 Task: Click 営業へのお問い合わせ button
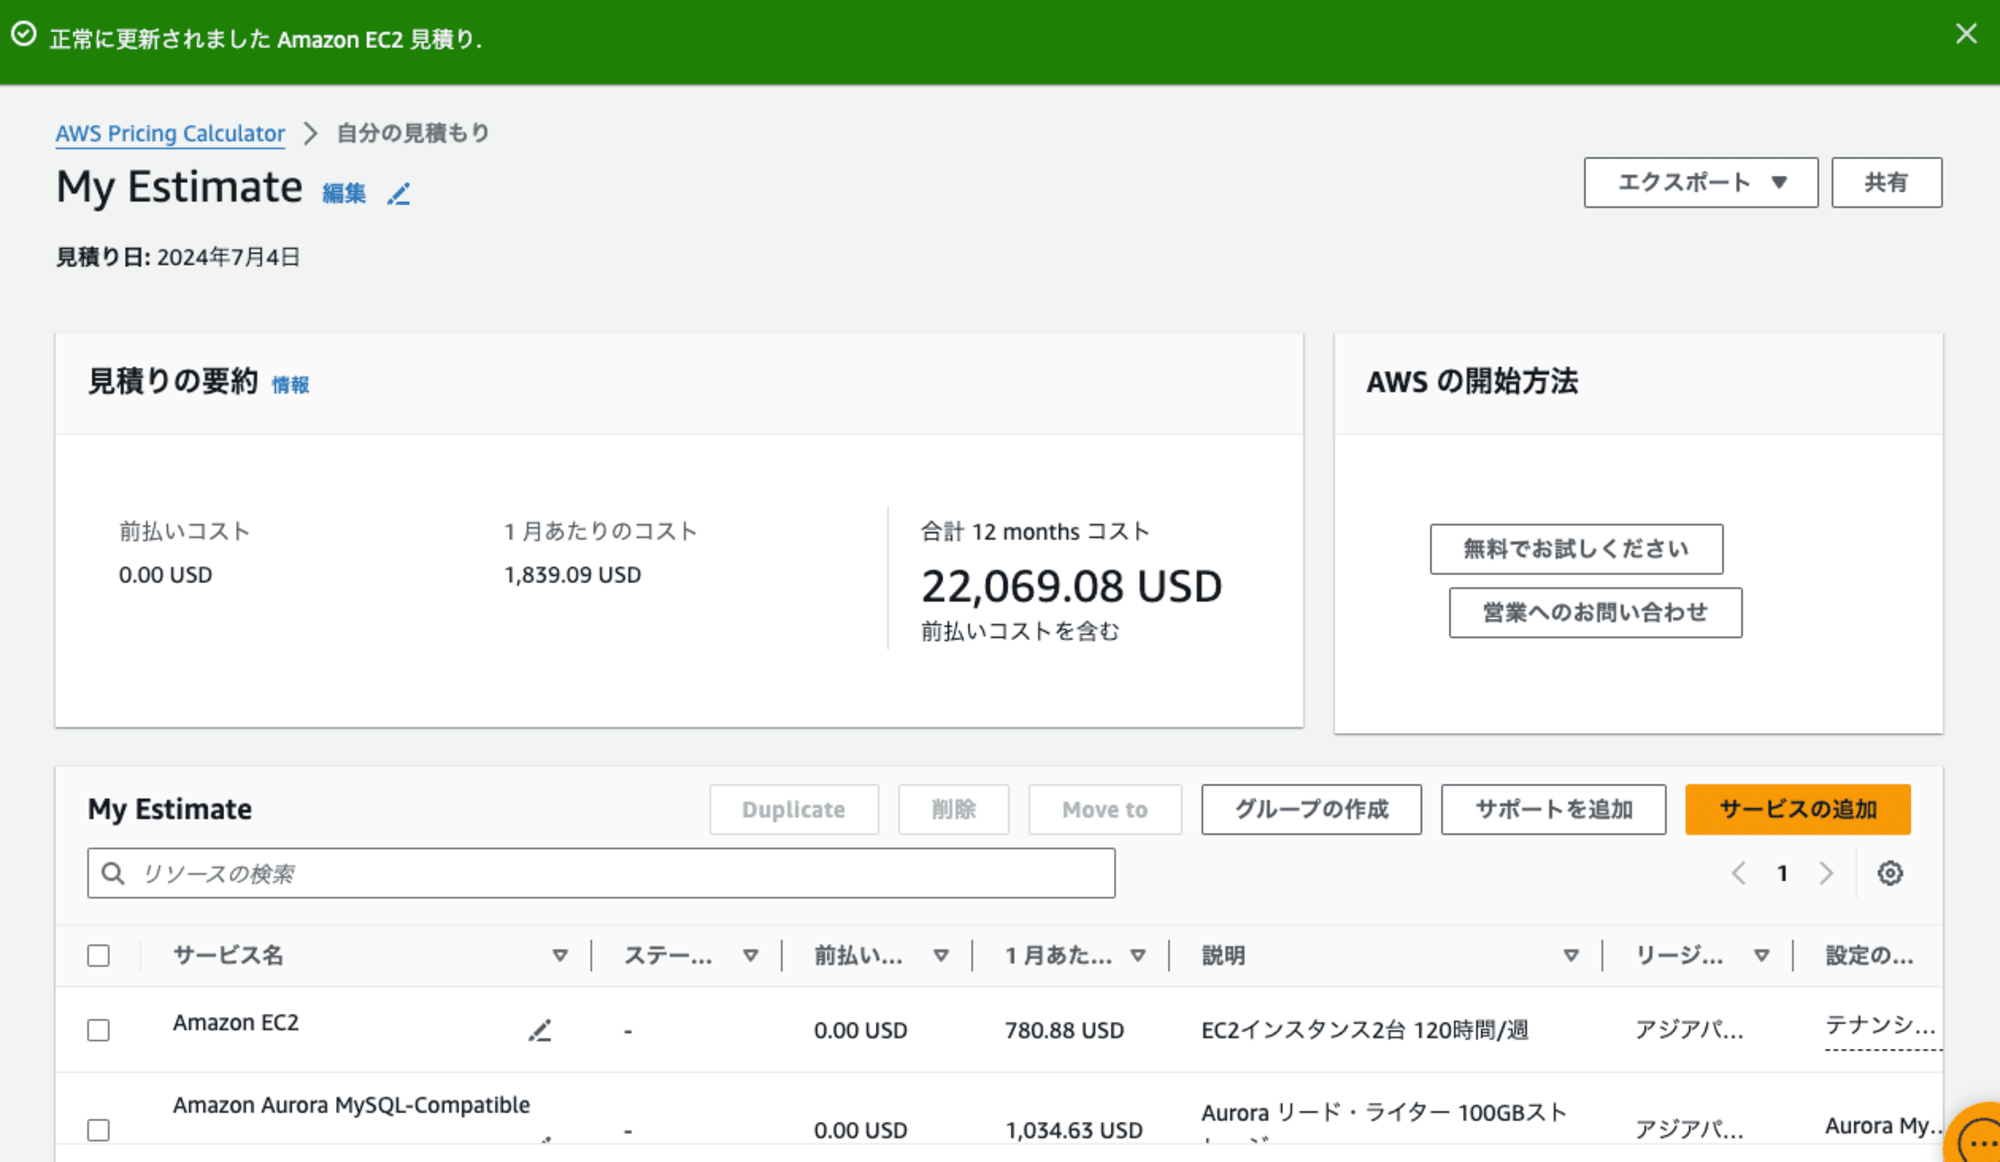click(1595, 612)
